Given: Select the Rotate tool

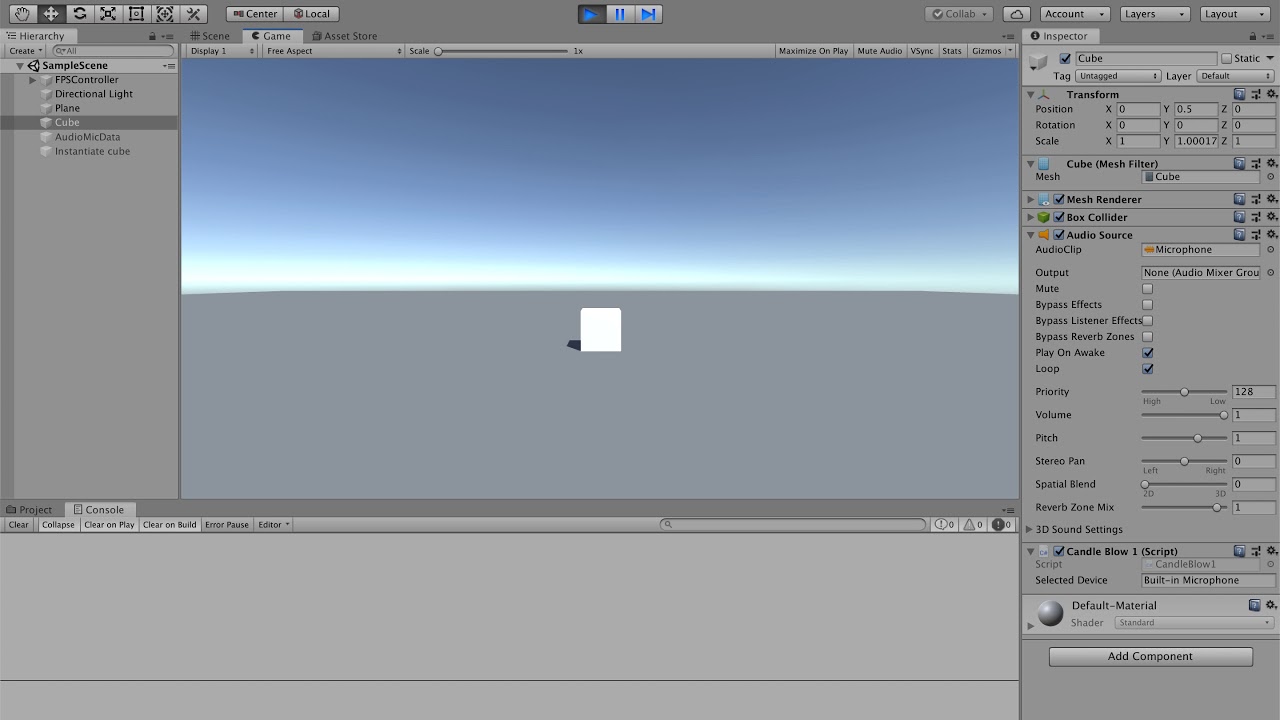Looking at the screenshot, I should [x=79, y=14].
